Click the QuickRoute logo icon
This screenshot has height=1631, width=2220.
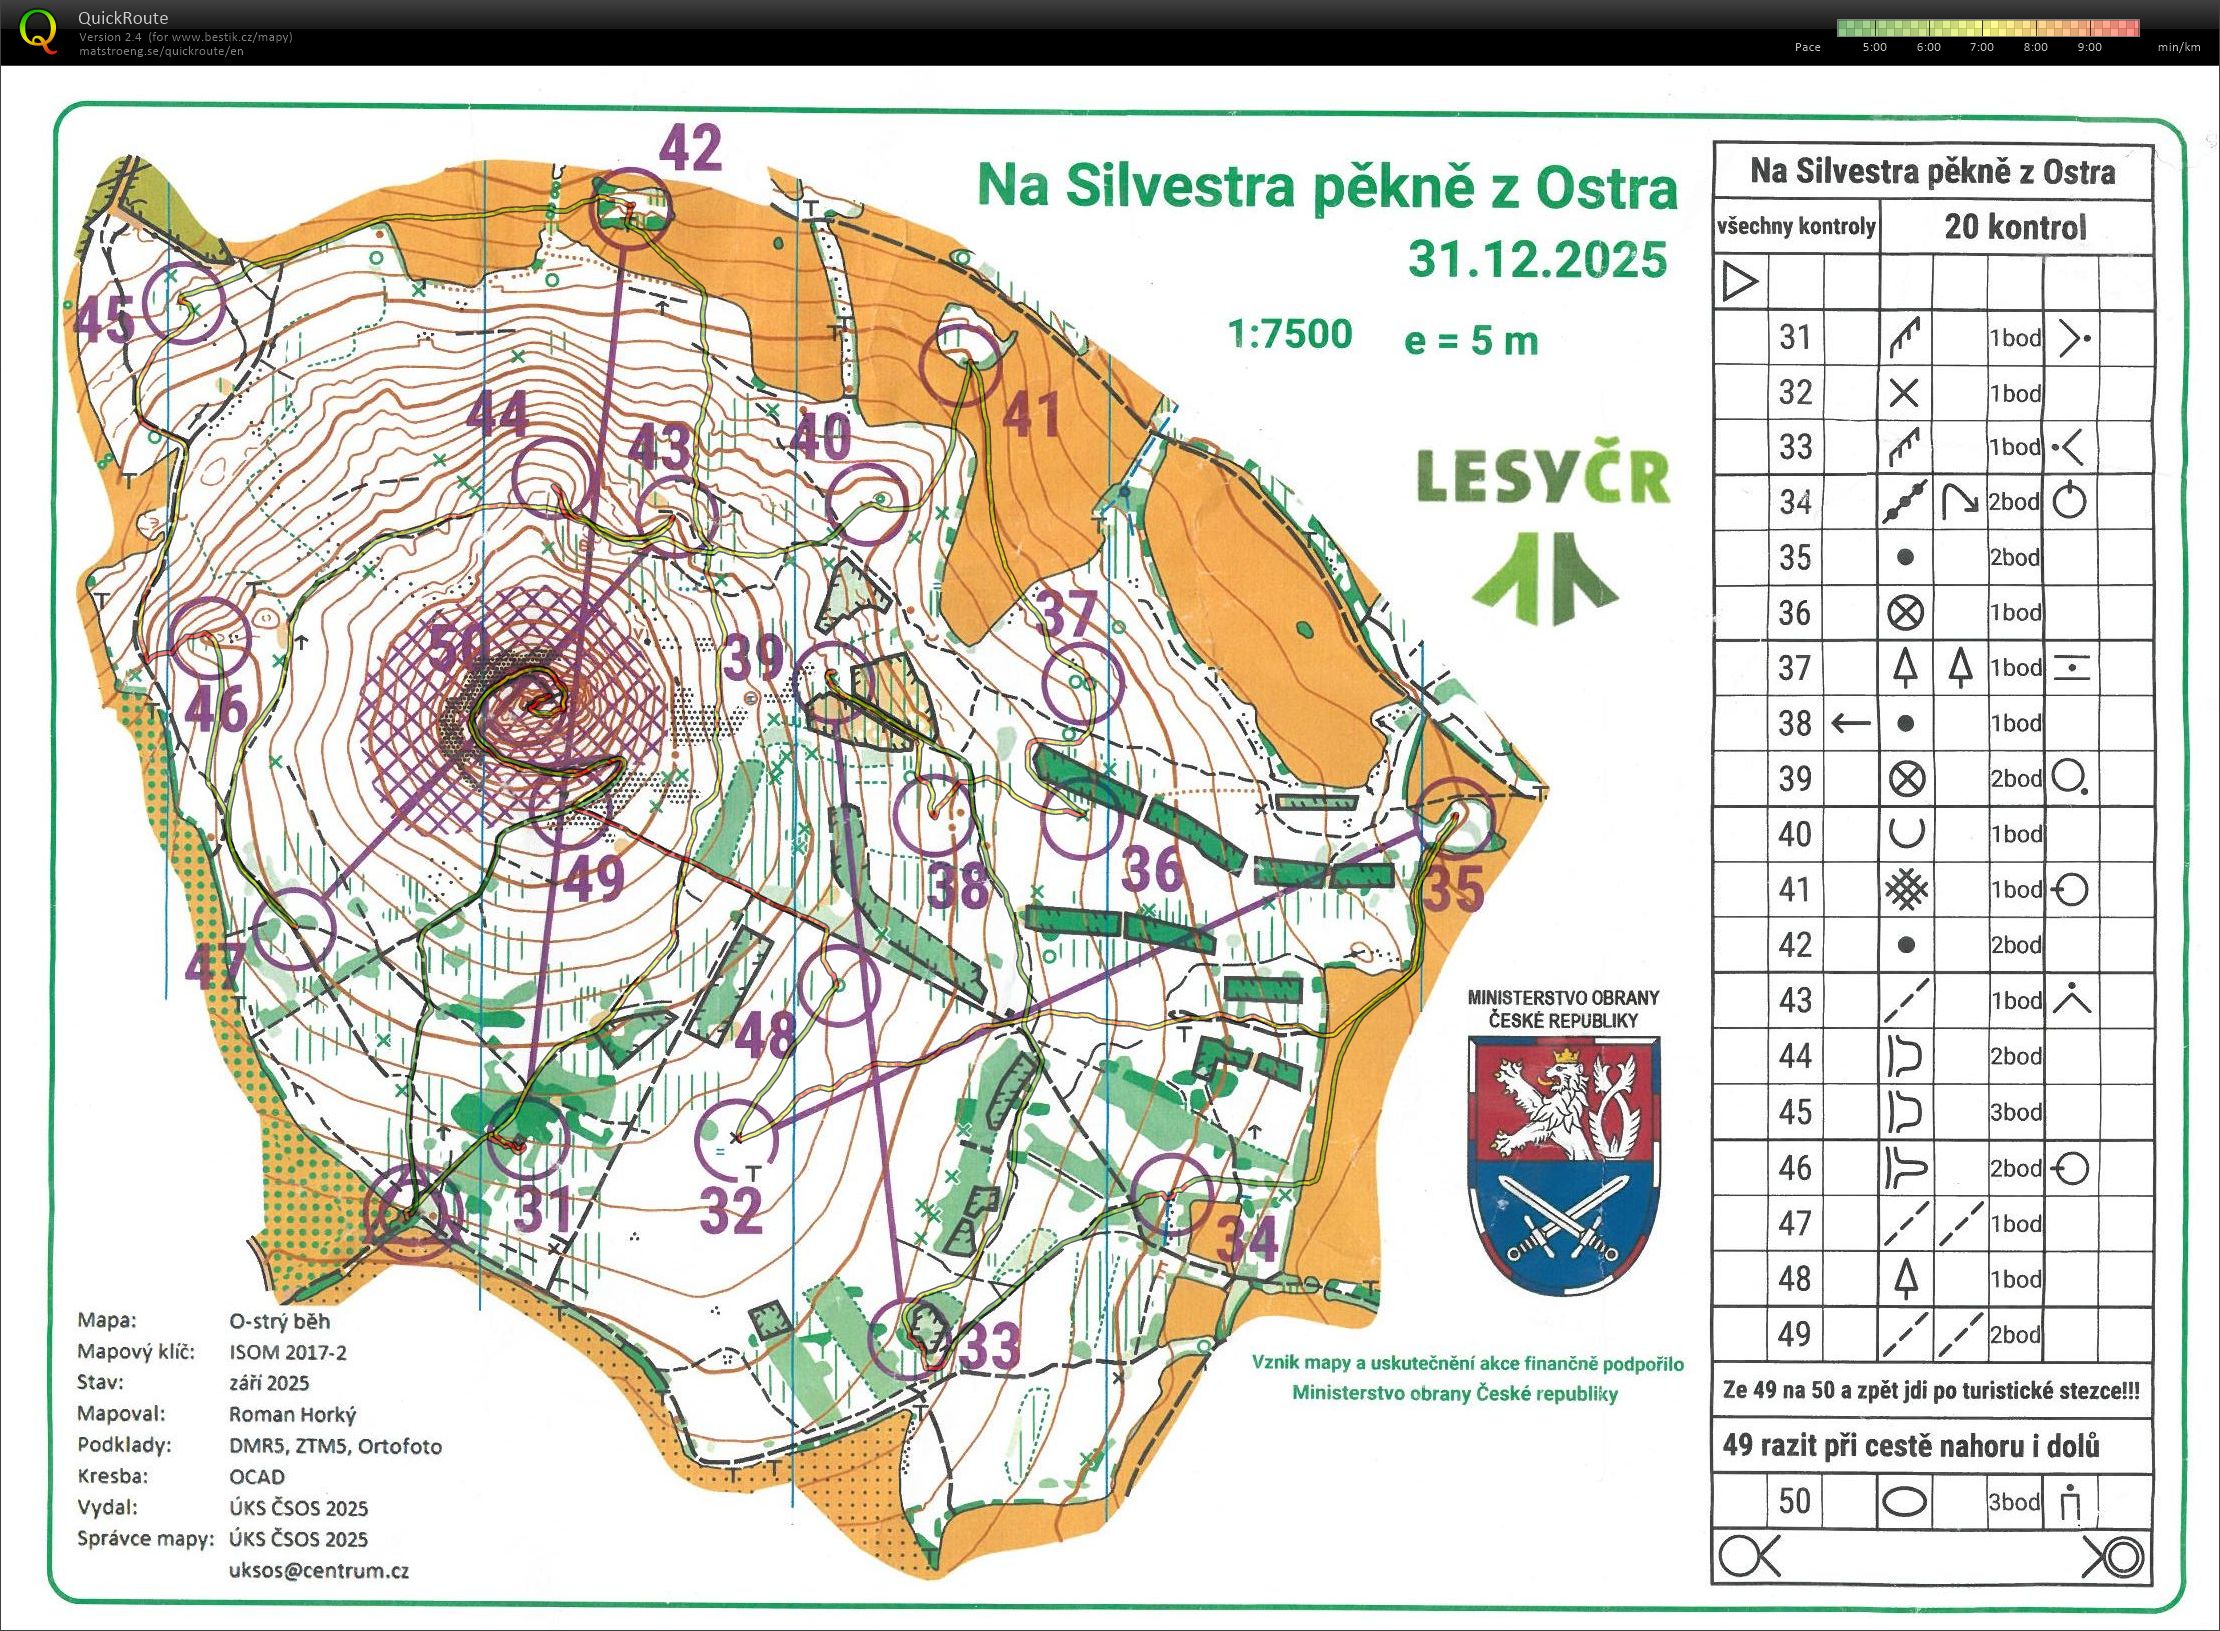pos(39,31)
